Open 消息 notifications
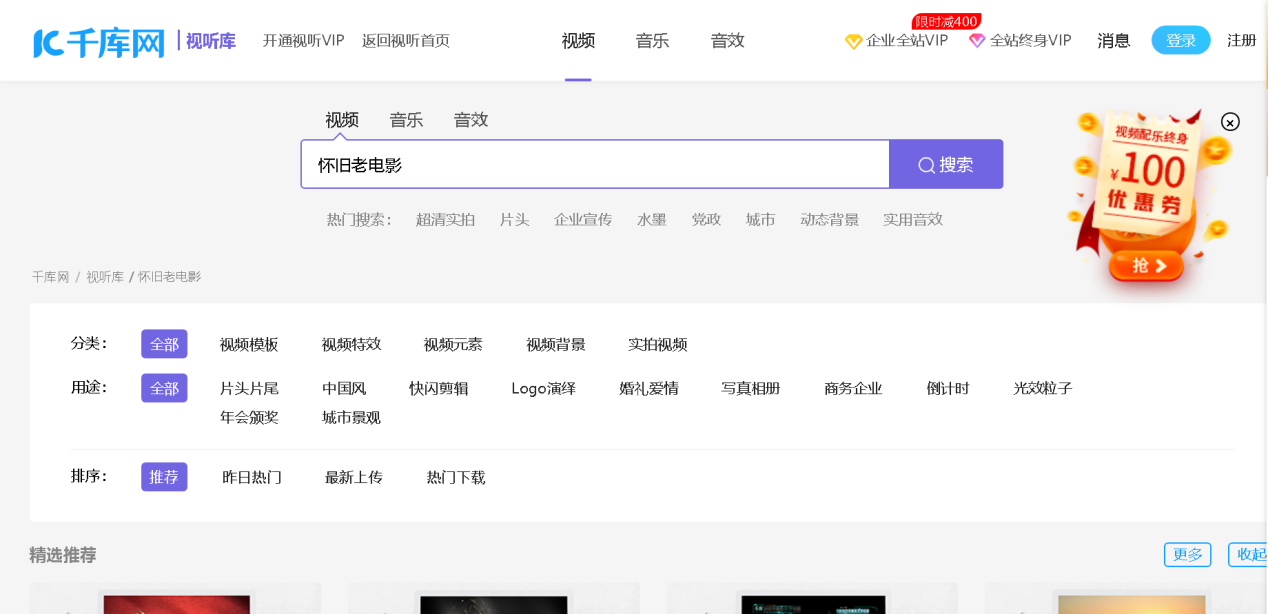This screenshot has height=614, width=1268. point(1113,41)
